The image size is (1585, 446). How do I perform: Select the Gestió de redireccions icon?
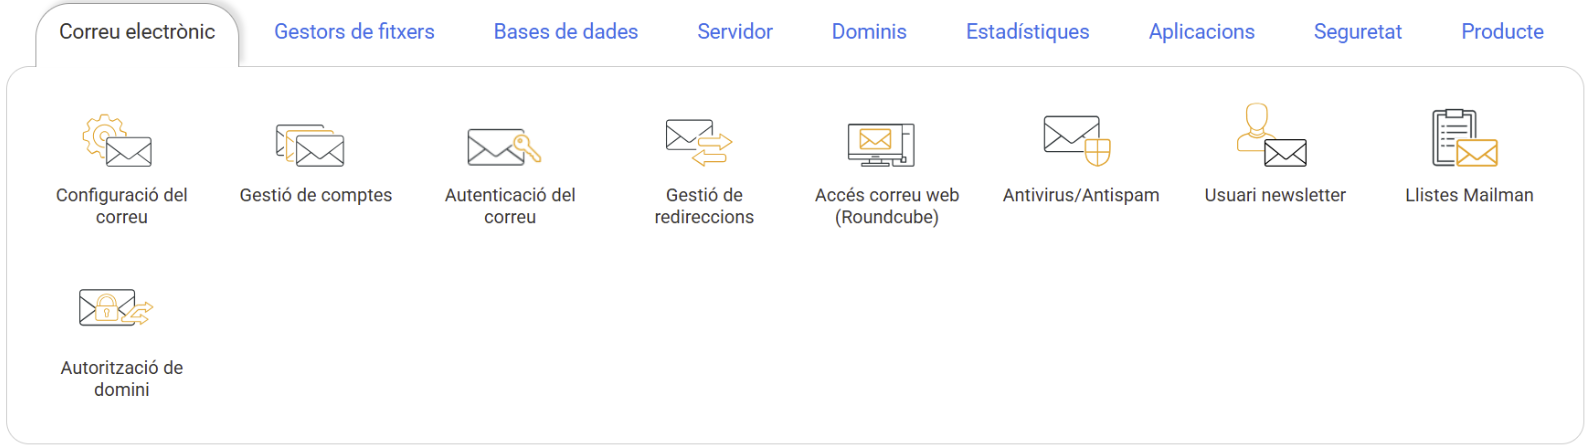[x=699, y=143]
